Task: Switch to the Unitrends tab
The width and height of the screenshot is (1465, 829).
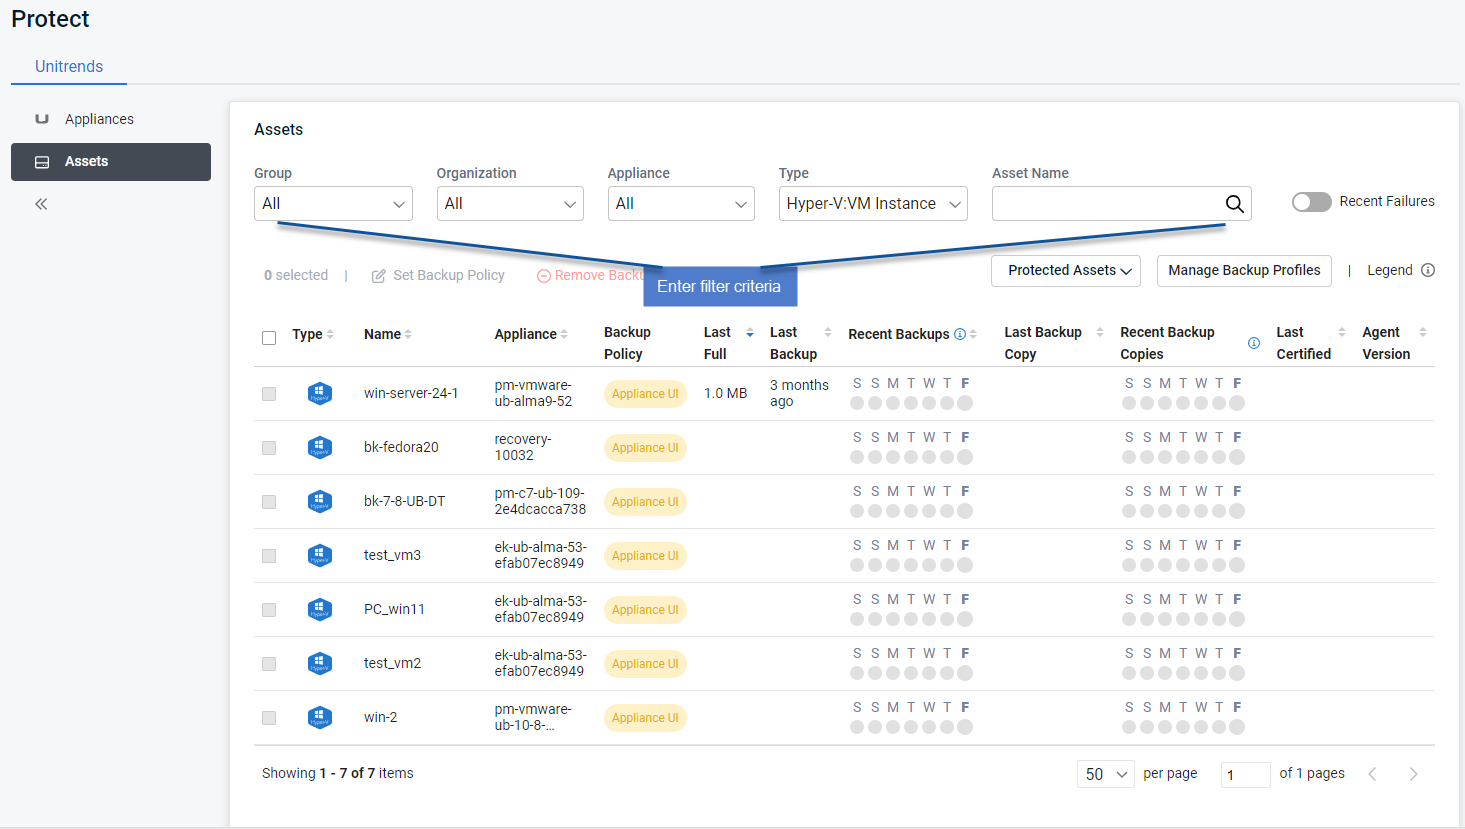Action: coord(69,66)
